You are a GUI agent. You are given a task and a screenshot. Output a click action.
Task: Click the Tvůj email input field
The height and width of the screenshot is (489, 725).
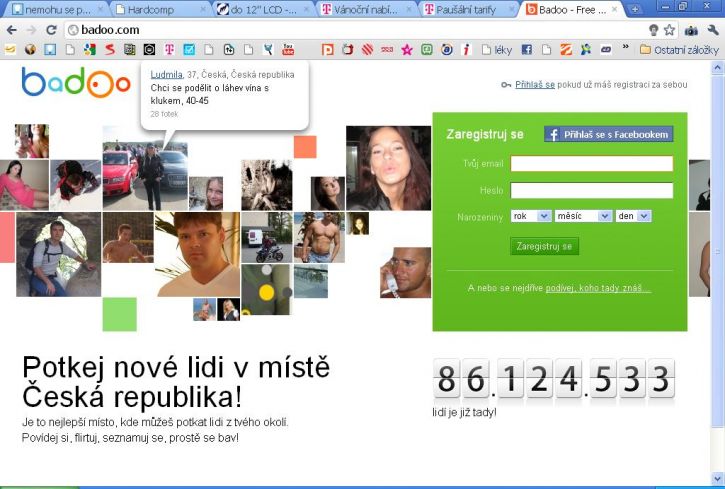click(591, 164)
